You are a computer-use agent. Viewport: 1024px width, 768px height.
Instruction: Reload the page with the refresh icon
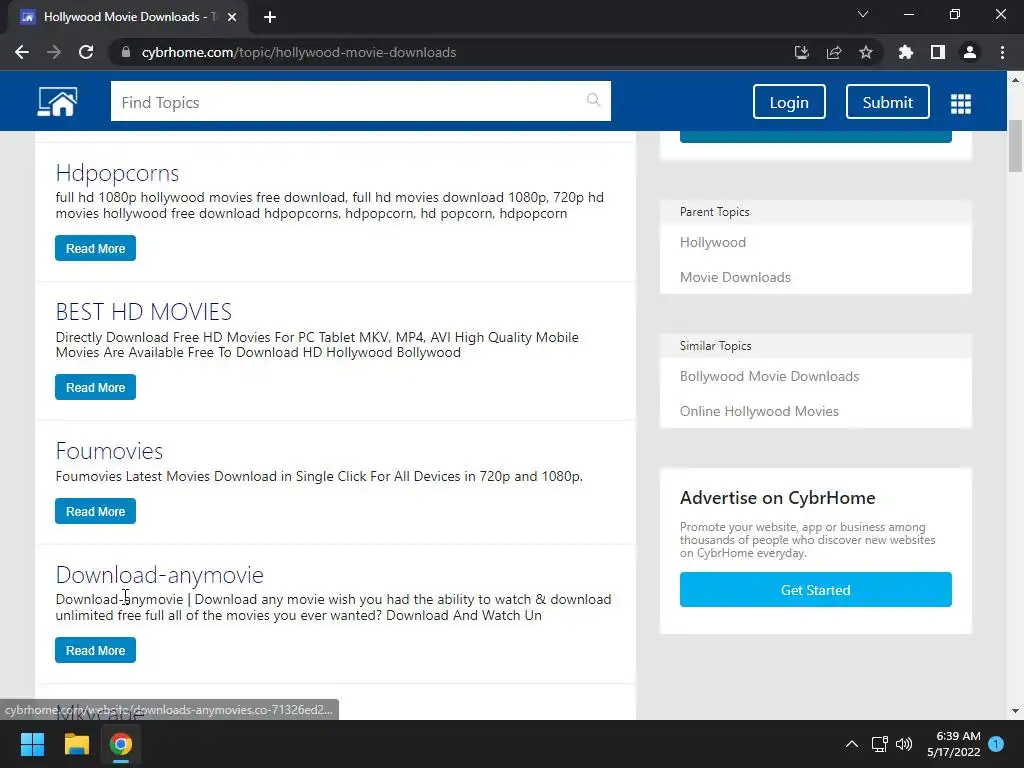pyautogui.click(x=86, y=52)
